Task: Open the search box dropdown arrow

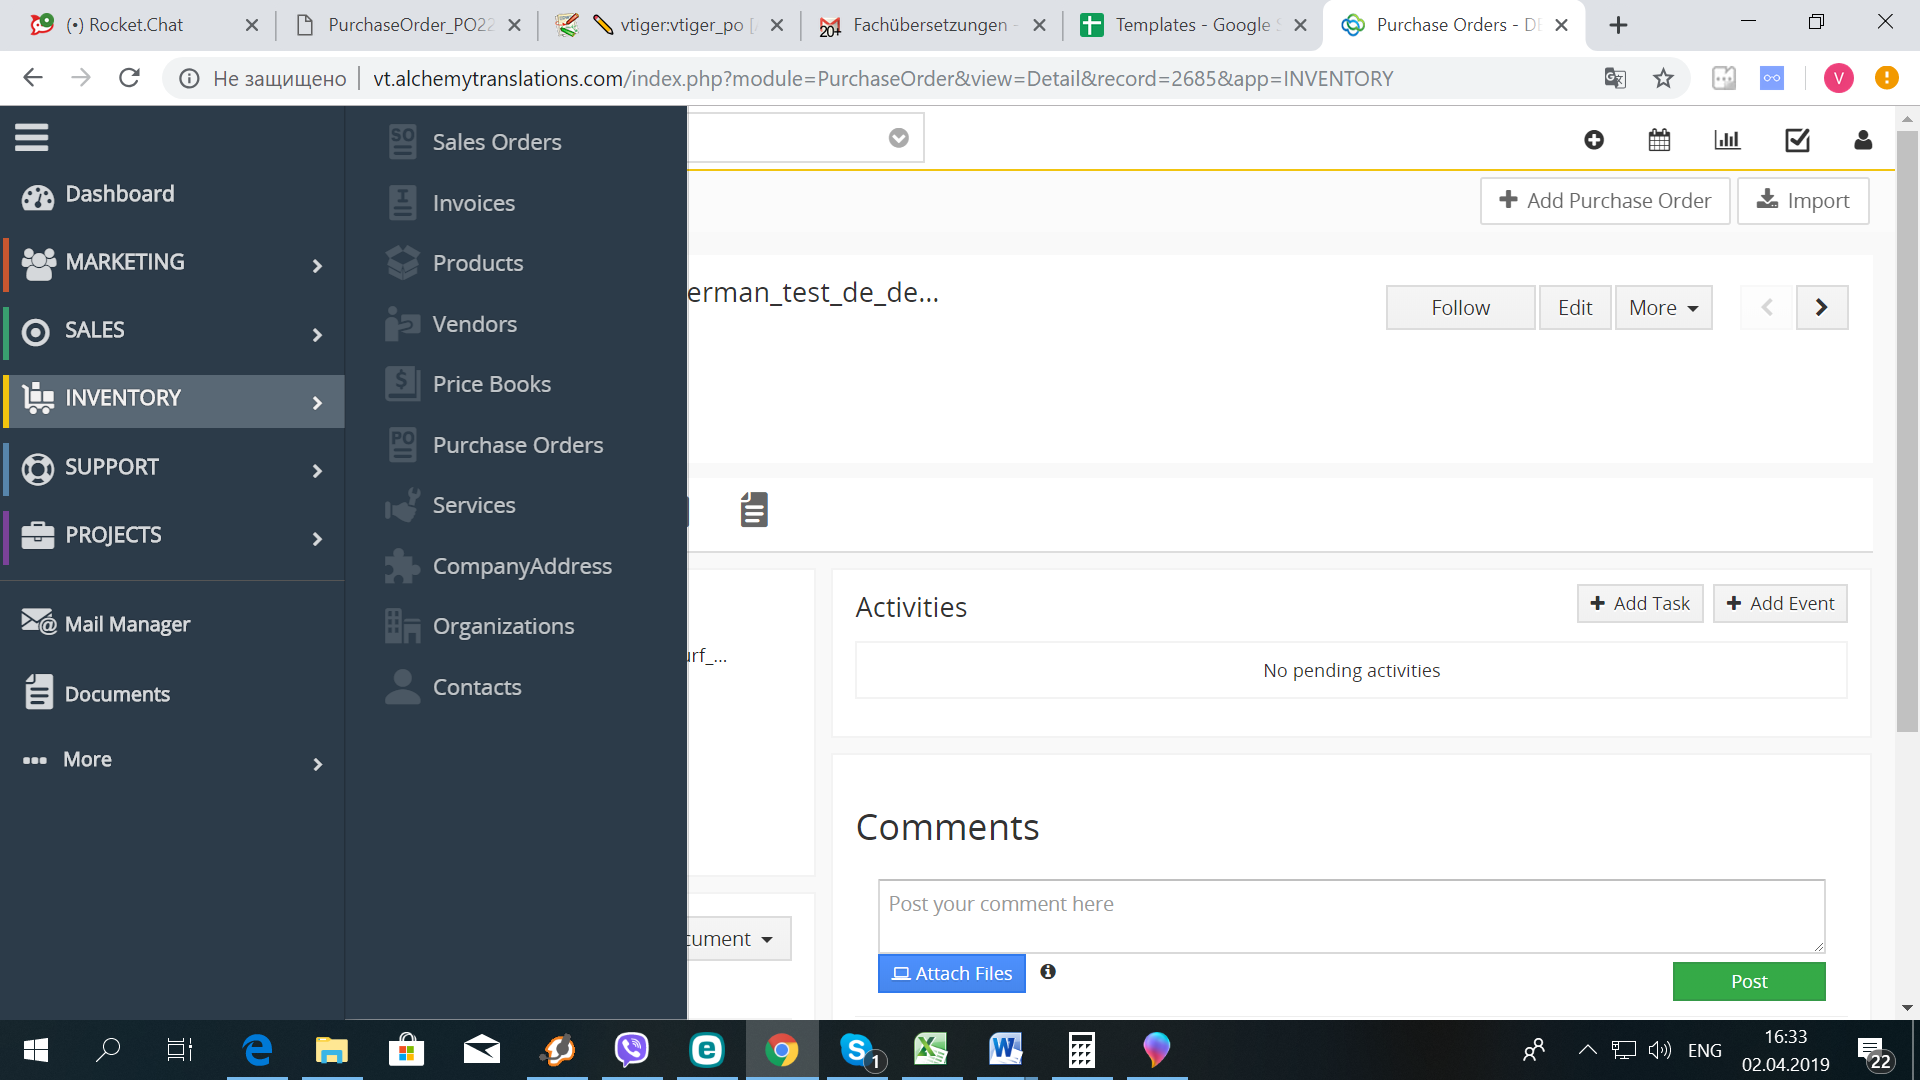Action: [x=898, y=138]
